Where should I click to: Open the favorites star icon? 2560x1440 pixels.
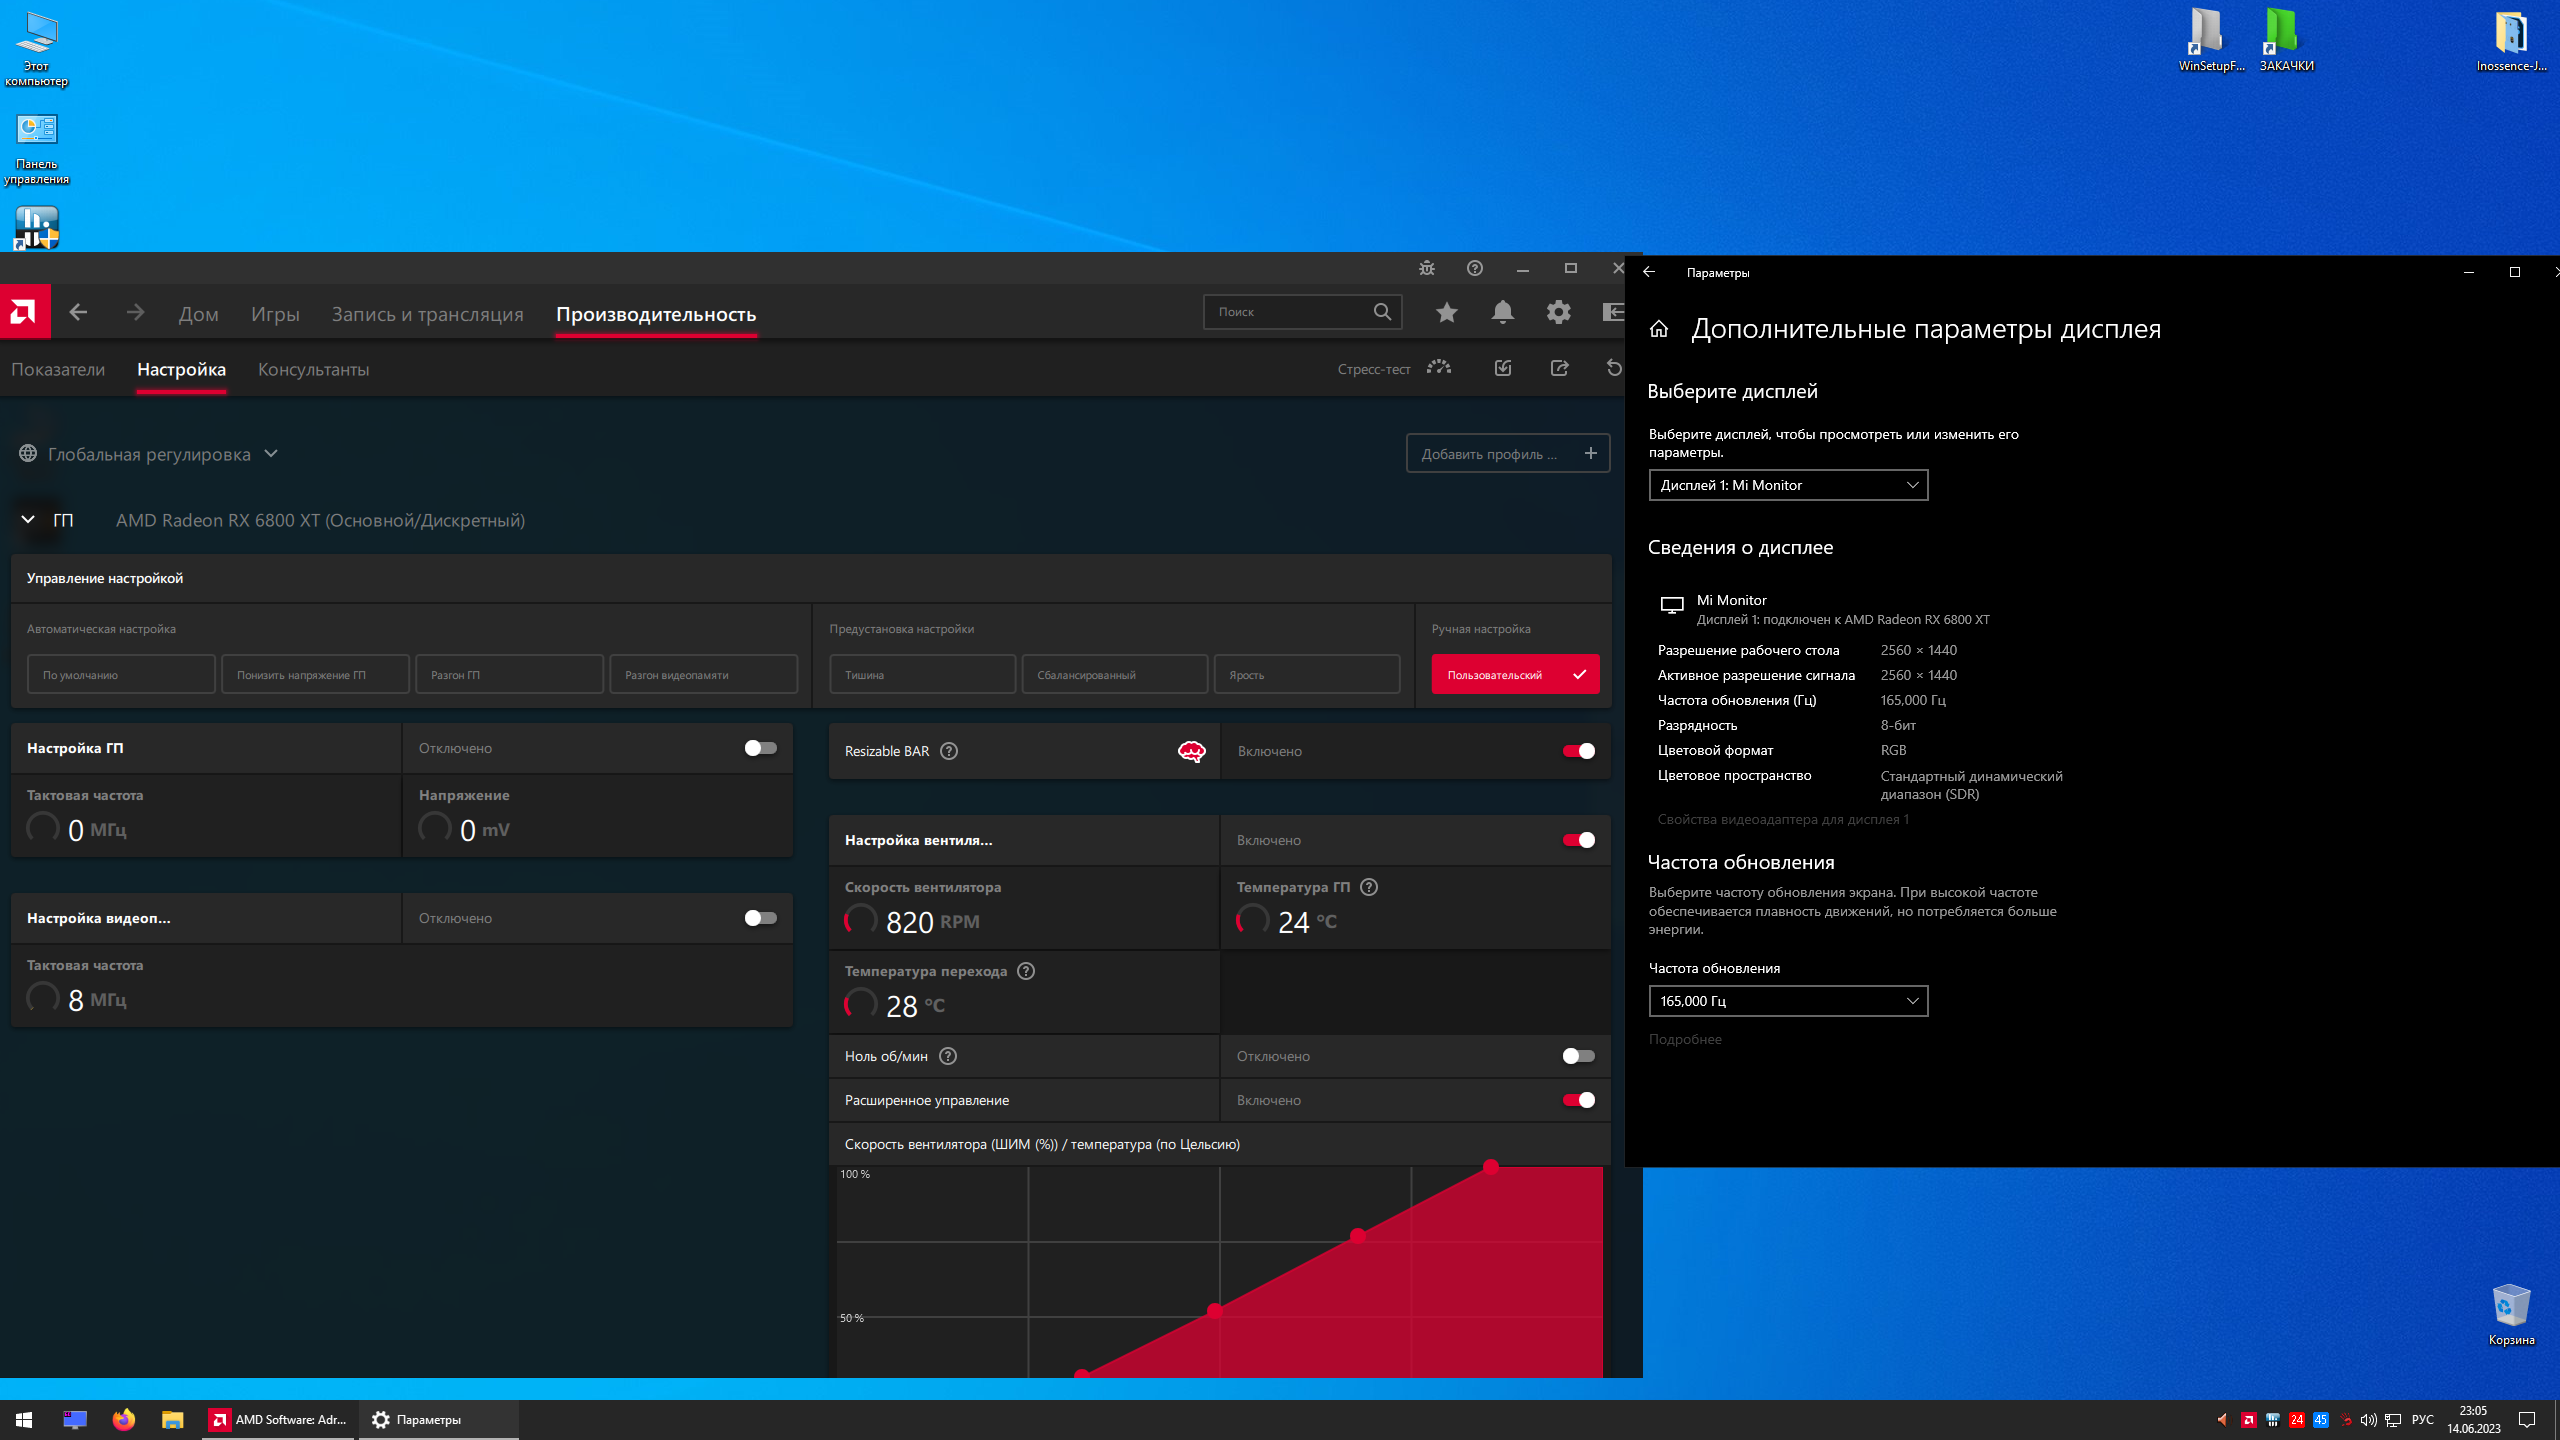pyautogui.click(x=1446, y=313)
